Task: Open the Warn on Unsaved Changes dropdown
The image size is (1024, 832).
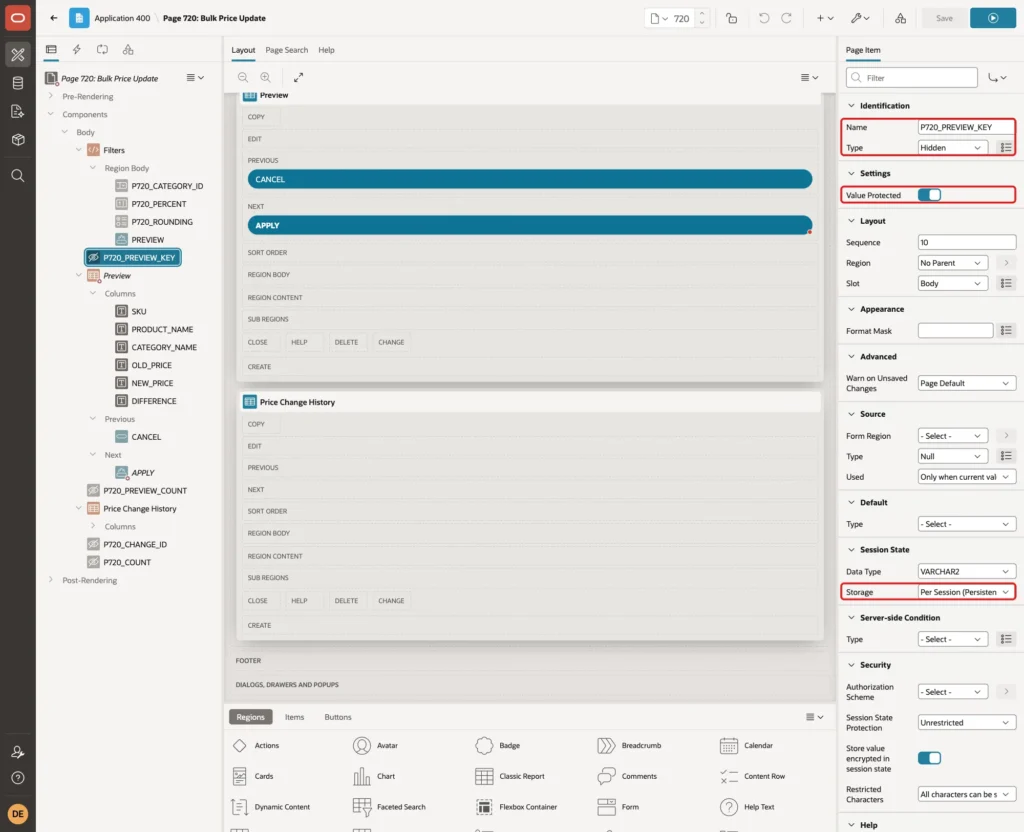Action: (967, 383)
